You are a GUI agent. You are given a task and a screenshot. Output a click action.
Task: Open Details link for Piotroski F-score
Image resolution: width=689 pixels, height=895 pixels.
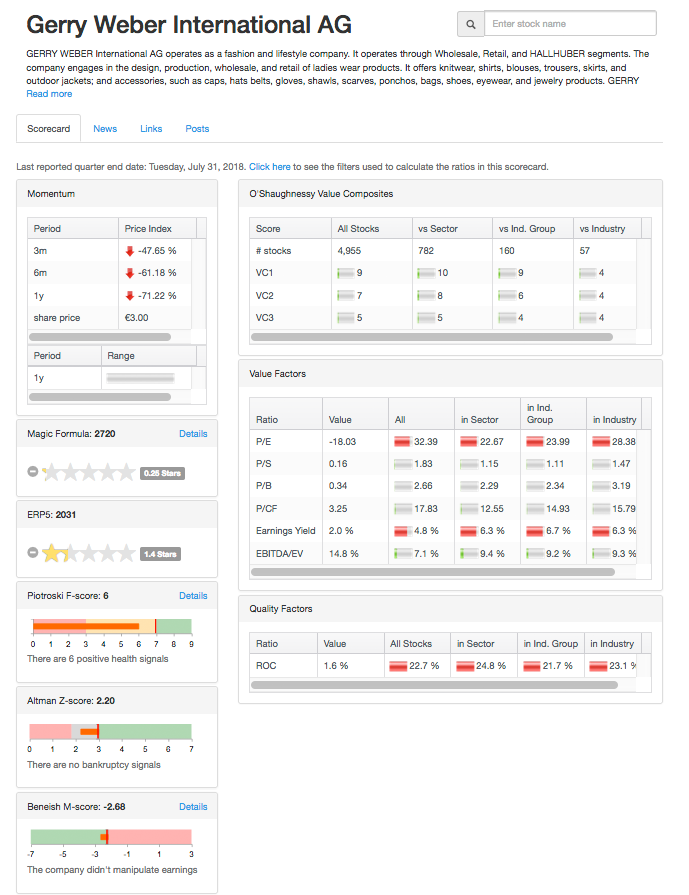pyautogui.click(x=193, y=596)
